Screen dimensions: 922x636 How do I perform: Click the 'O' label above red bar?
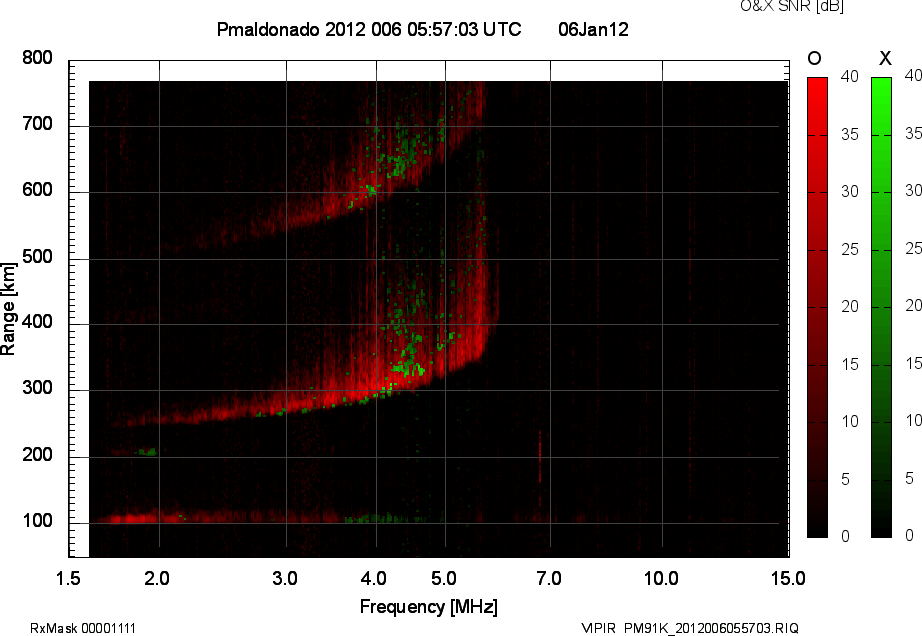814,58
